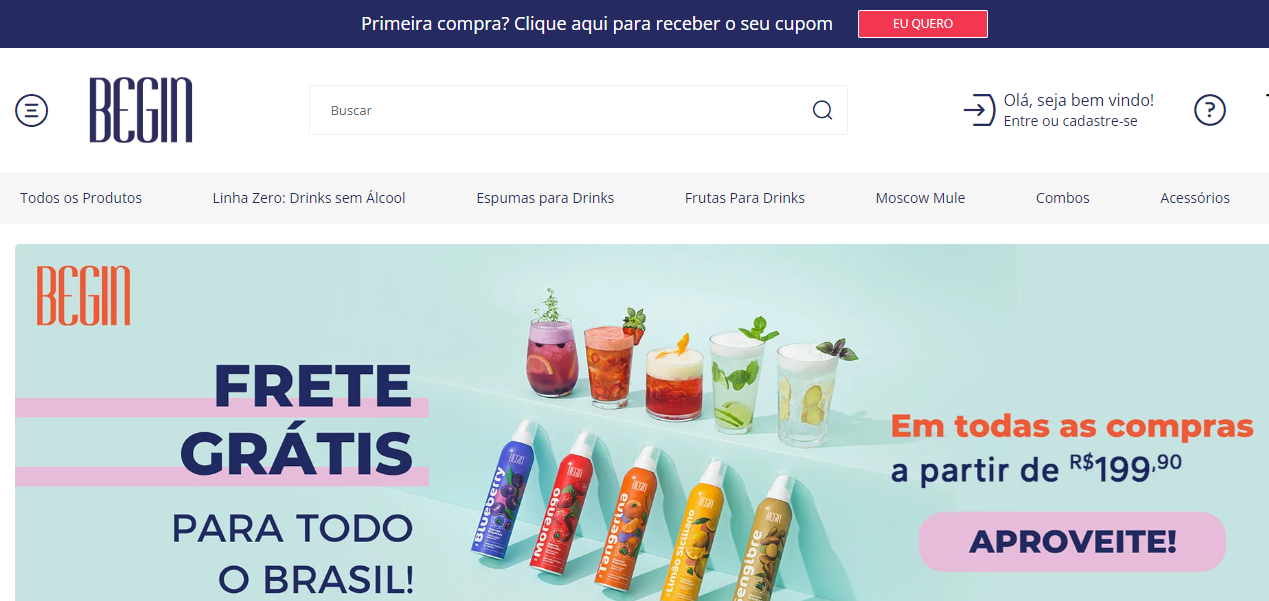Open the Moscow Mule category

[x=920, y=198]
